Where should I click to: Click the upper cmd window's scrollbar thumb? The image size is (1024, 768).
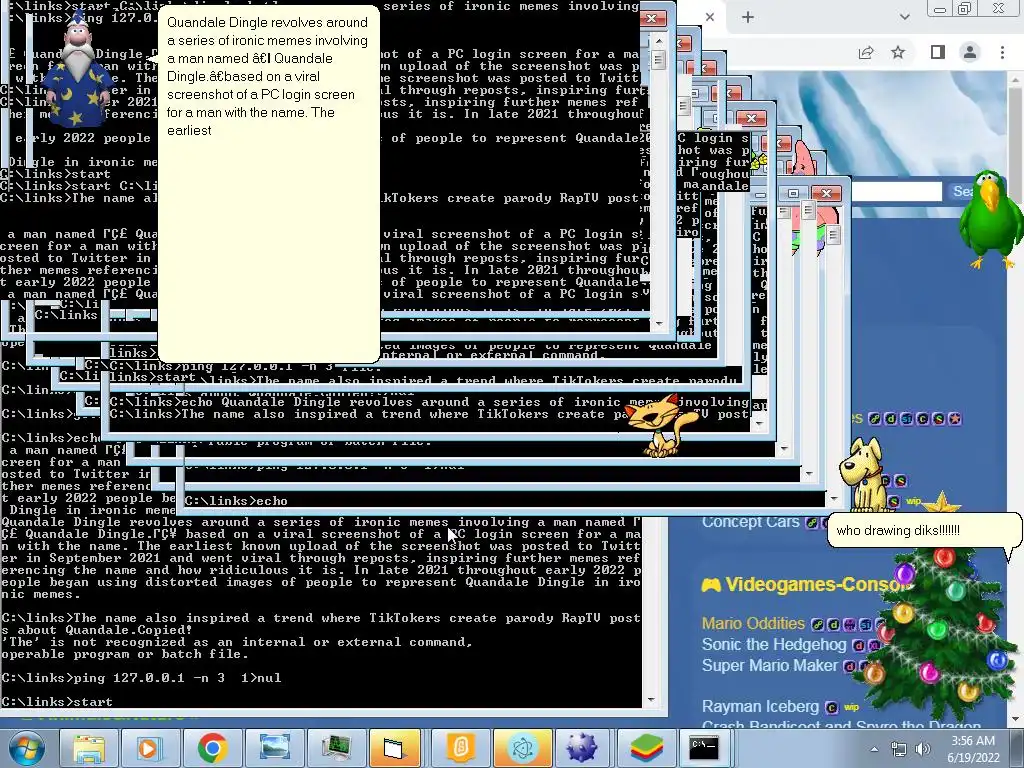coord(658,60)
